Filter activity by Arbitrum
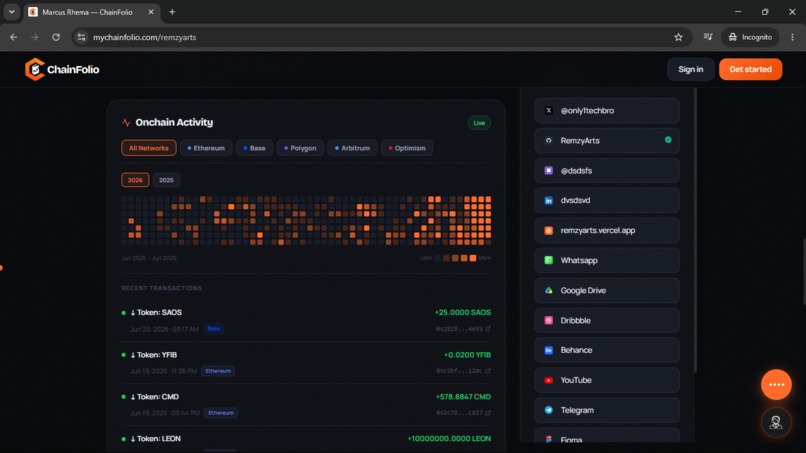The width and height of the screenshot is (806, 453). coord(352,148)
